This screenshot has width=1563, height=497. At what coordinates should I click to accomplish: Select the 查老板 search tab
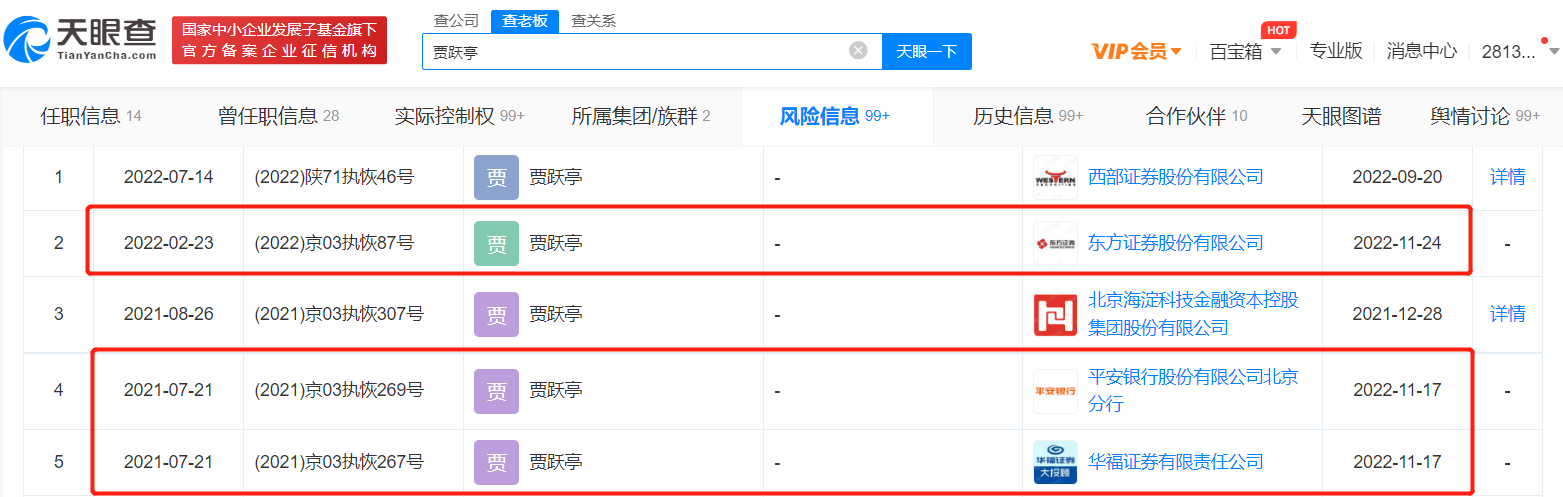click(525, 20)
